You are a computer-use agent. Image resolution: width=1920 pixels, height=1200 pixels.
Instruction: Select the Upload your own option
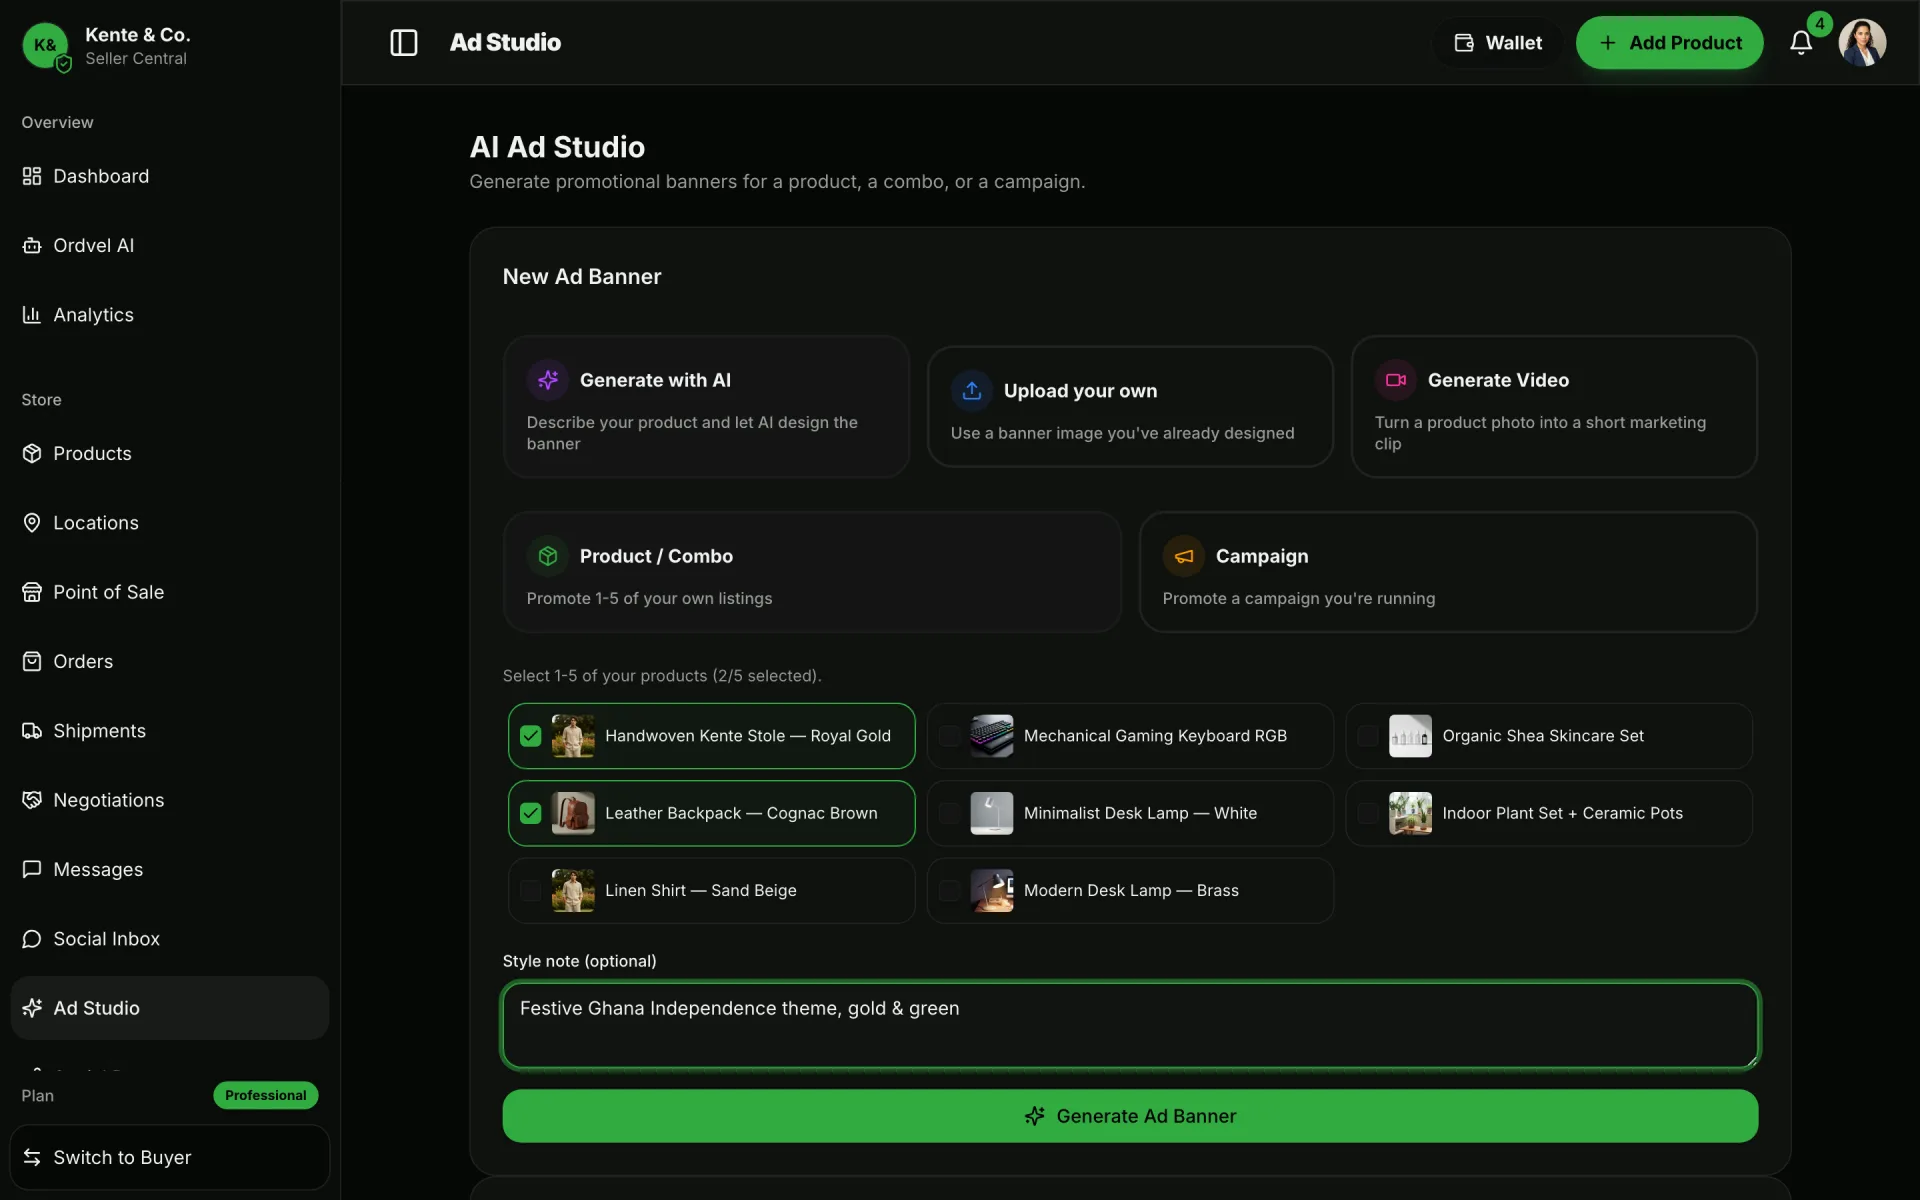click(x=1130, y=406)
